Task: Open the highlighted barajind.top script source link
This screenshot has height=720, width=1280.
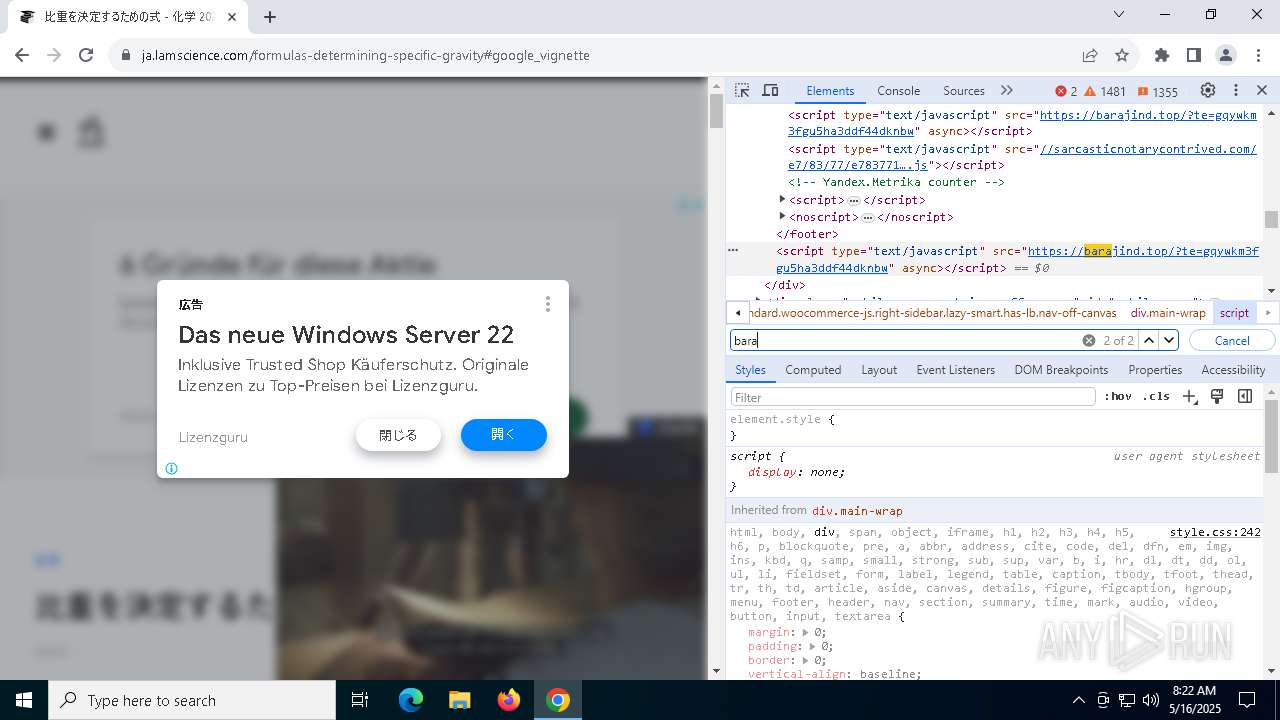Action: coord(1017,259)
